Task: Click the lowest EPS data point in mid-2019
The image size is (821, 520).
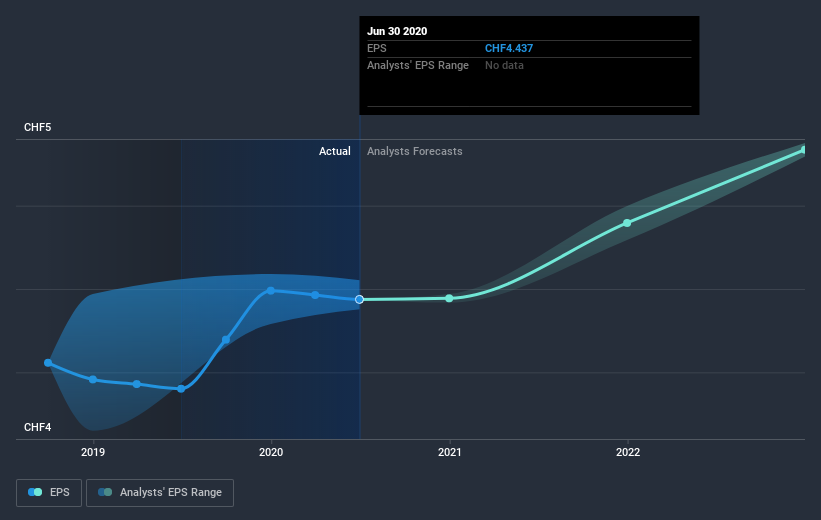Action: pos(181,389)
